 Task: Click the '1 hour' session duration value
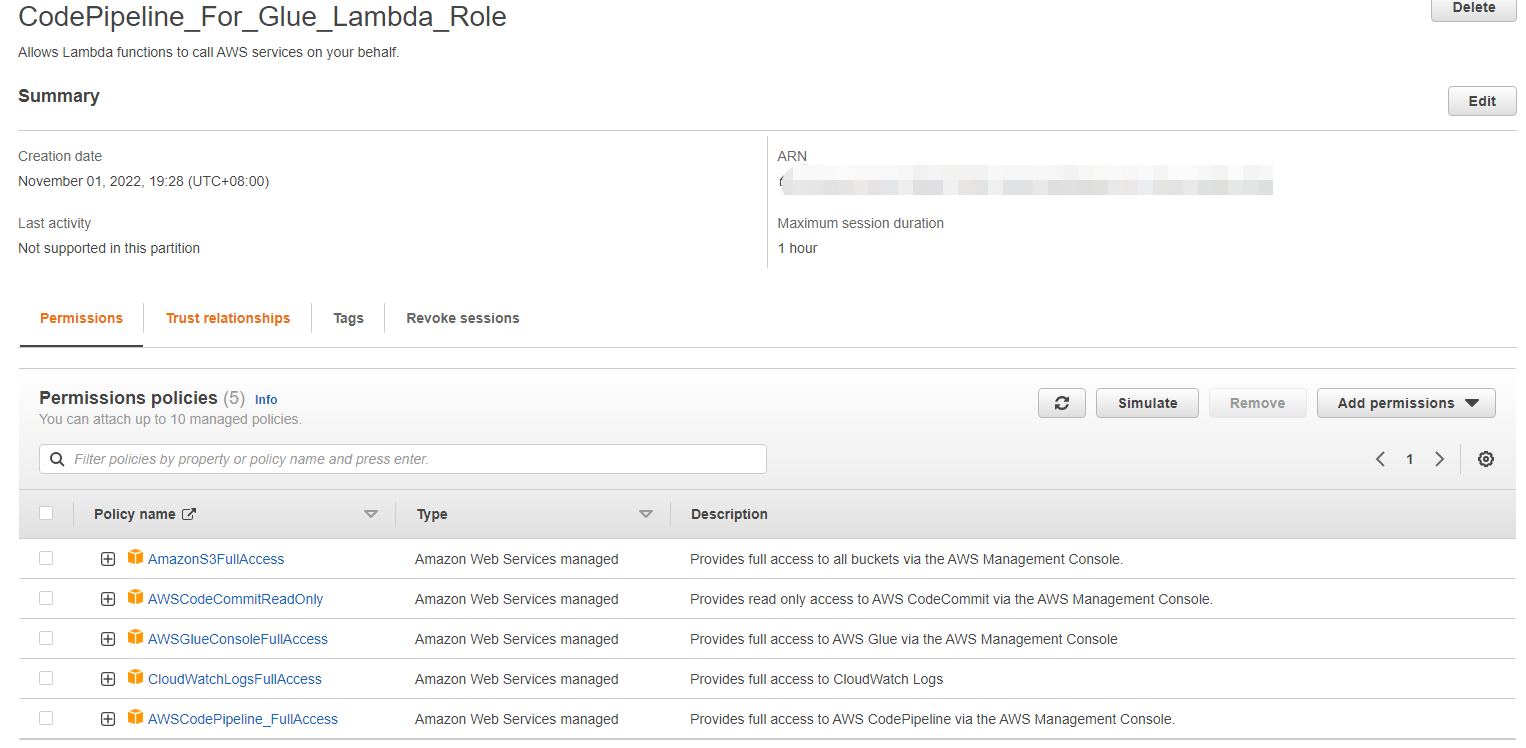click(797, 248)
